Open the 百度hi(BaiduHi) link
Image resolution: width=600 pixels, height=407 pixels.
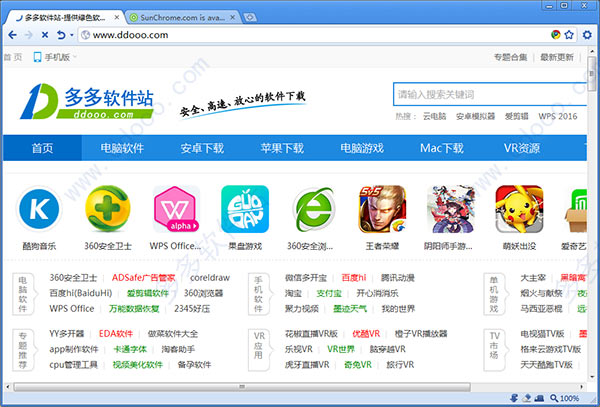point(81,293)
